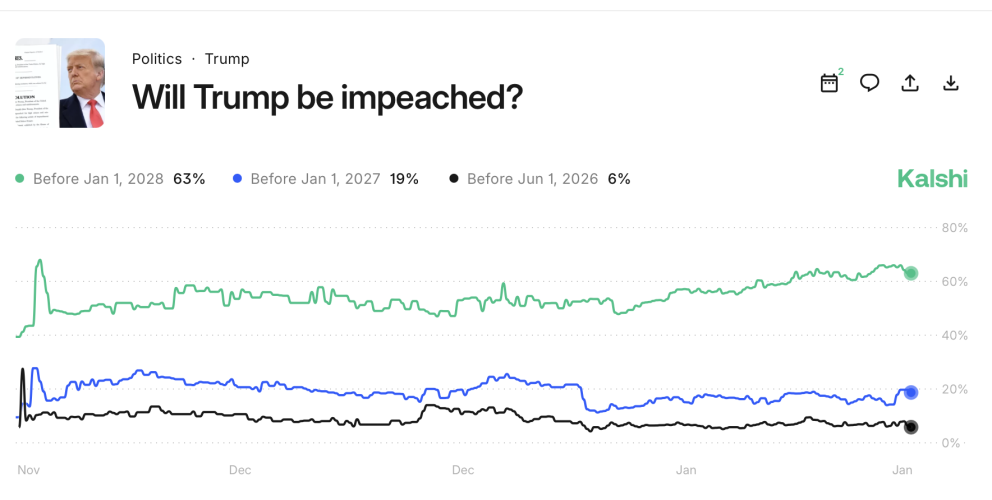Click the 19% legend value

point(404,179)
